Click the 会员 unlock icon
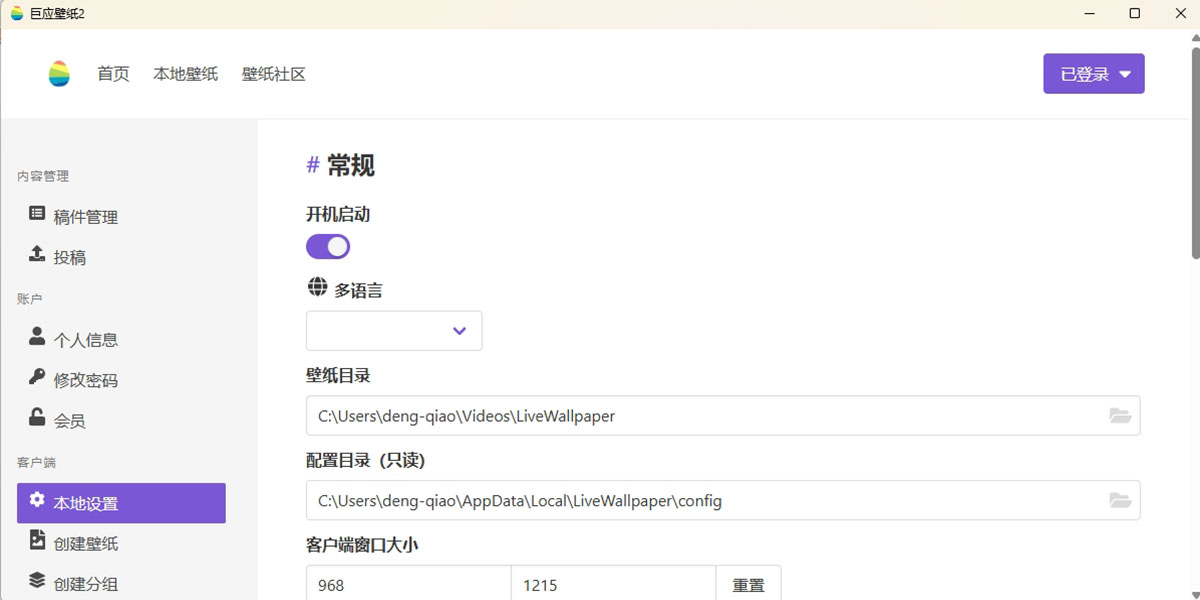The image size is (1200, 600). (x=37, y=417)
